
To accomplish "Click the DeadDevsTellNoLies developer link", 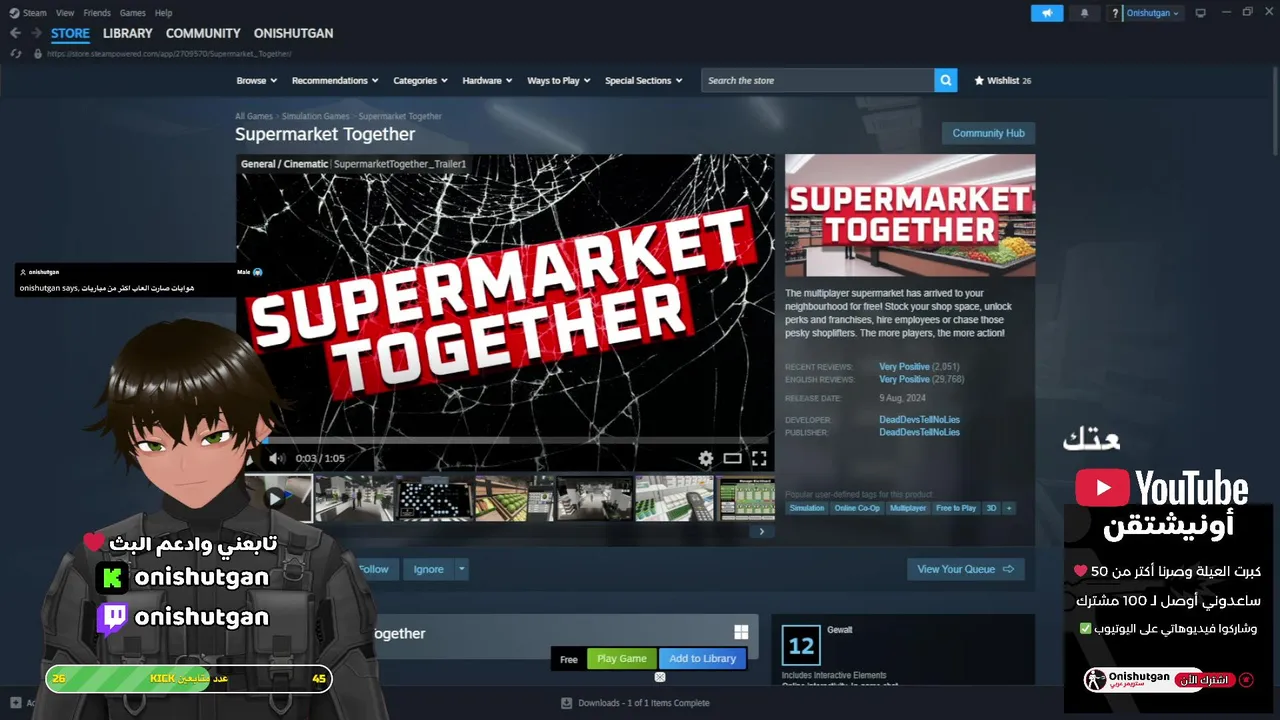I will point(919,420).
